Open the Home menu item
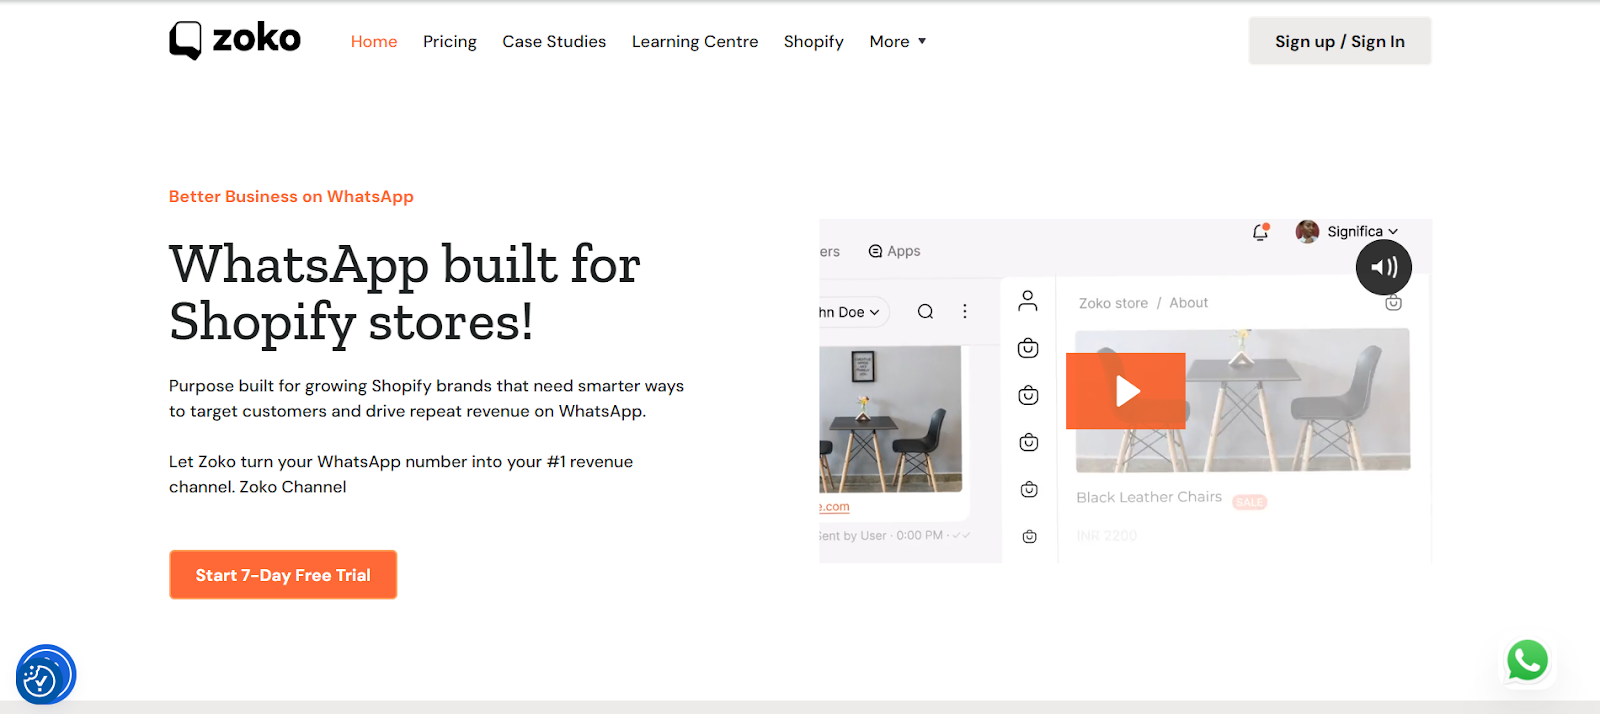 click(374, 41)
